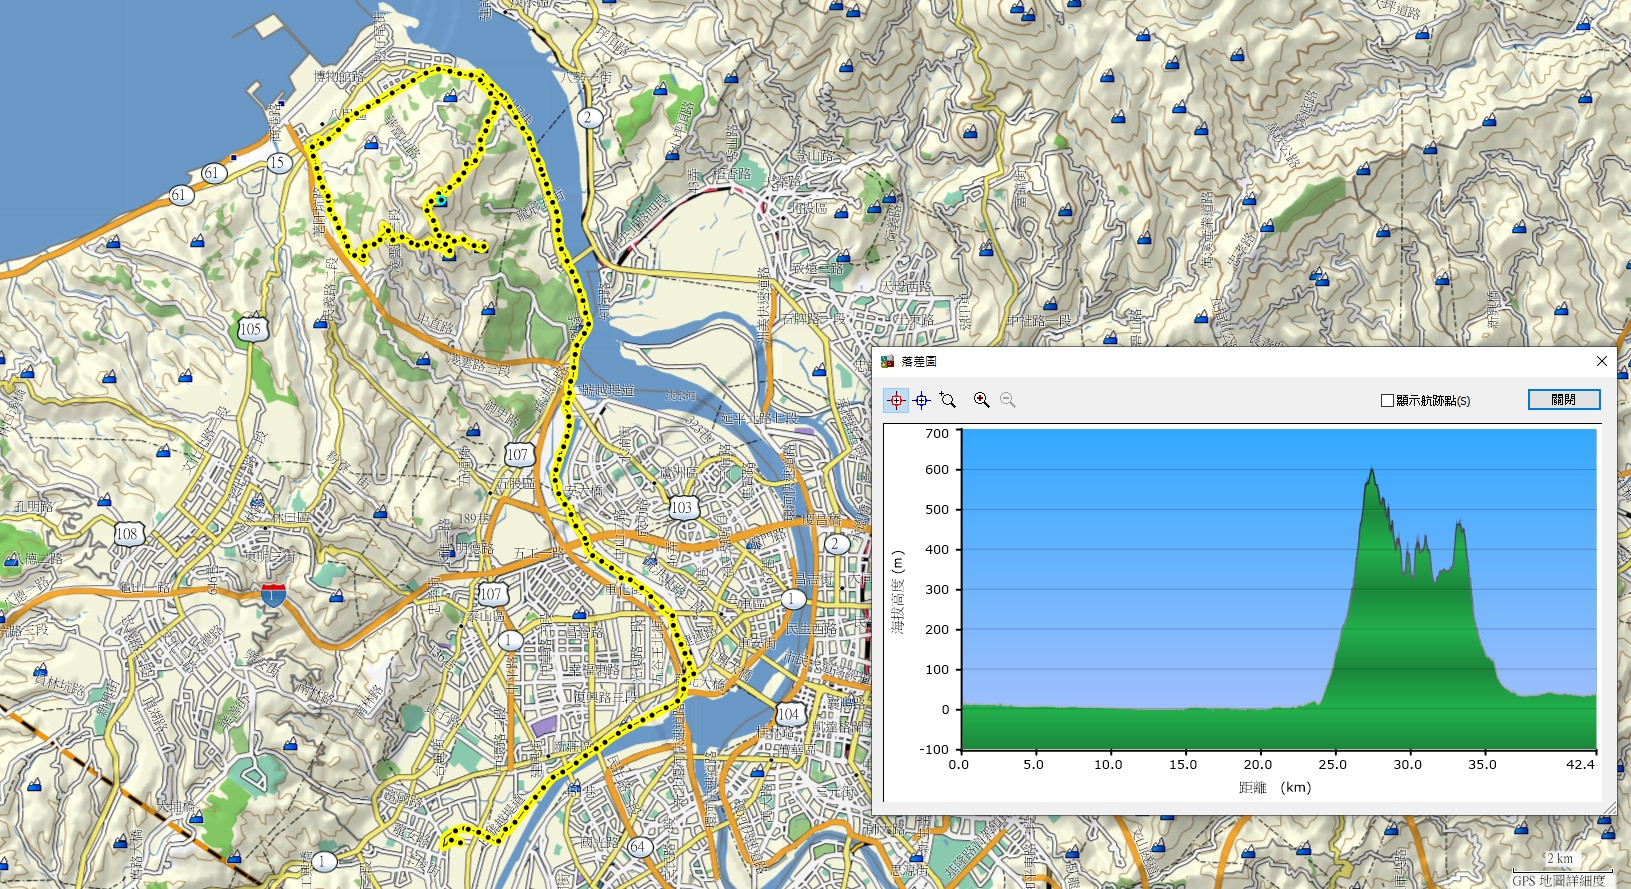The height and width of the screenshot is (889, 1631).
Task: Close the 落差圖 window with X
Action: click(1601, 361)
